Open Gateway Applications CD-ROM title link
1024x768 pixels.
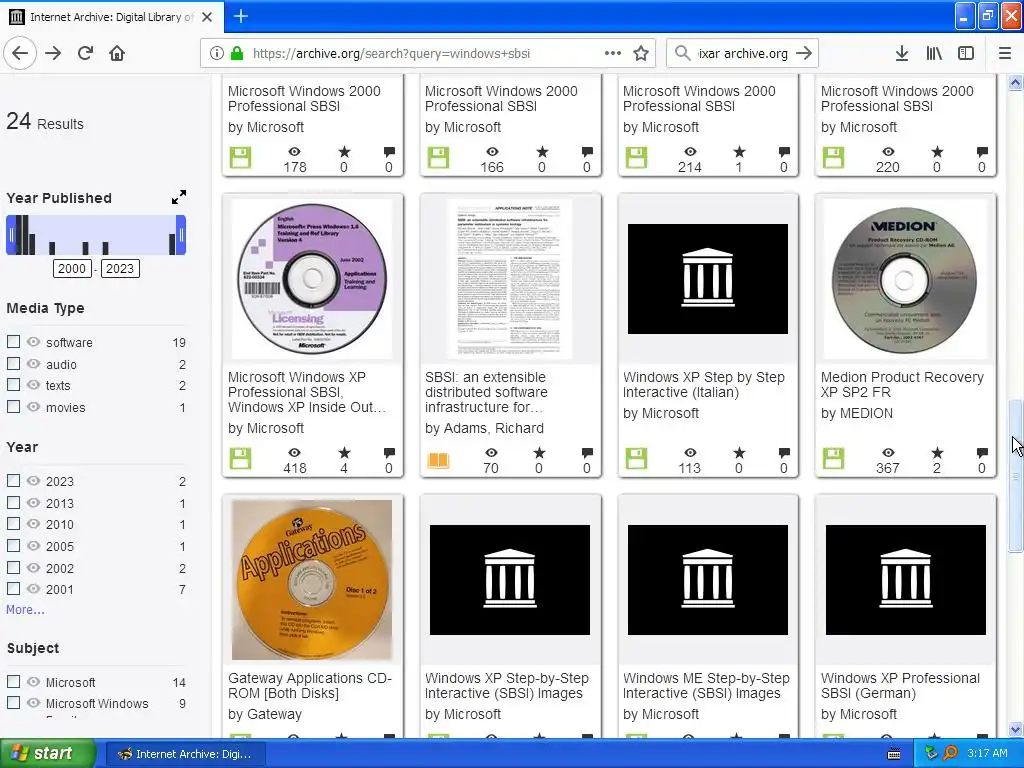310,686
